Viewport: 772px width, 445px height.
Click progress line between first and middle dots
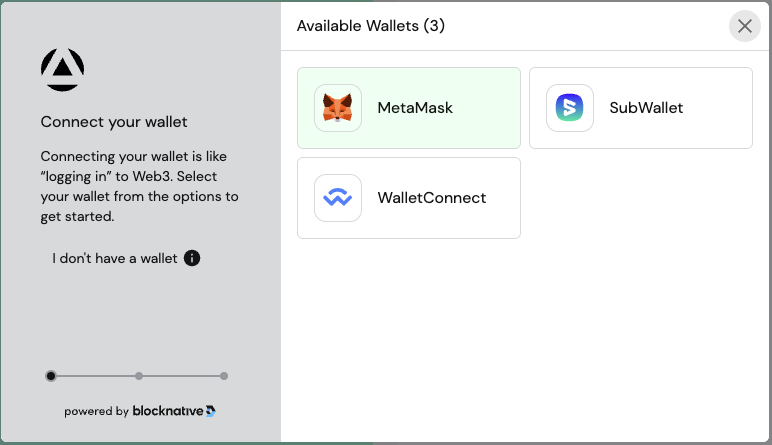[x=95, y=376]
